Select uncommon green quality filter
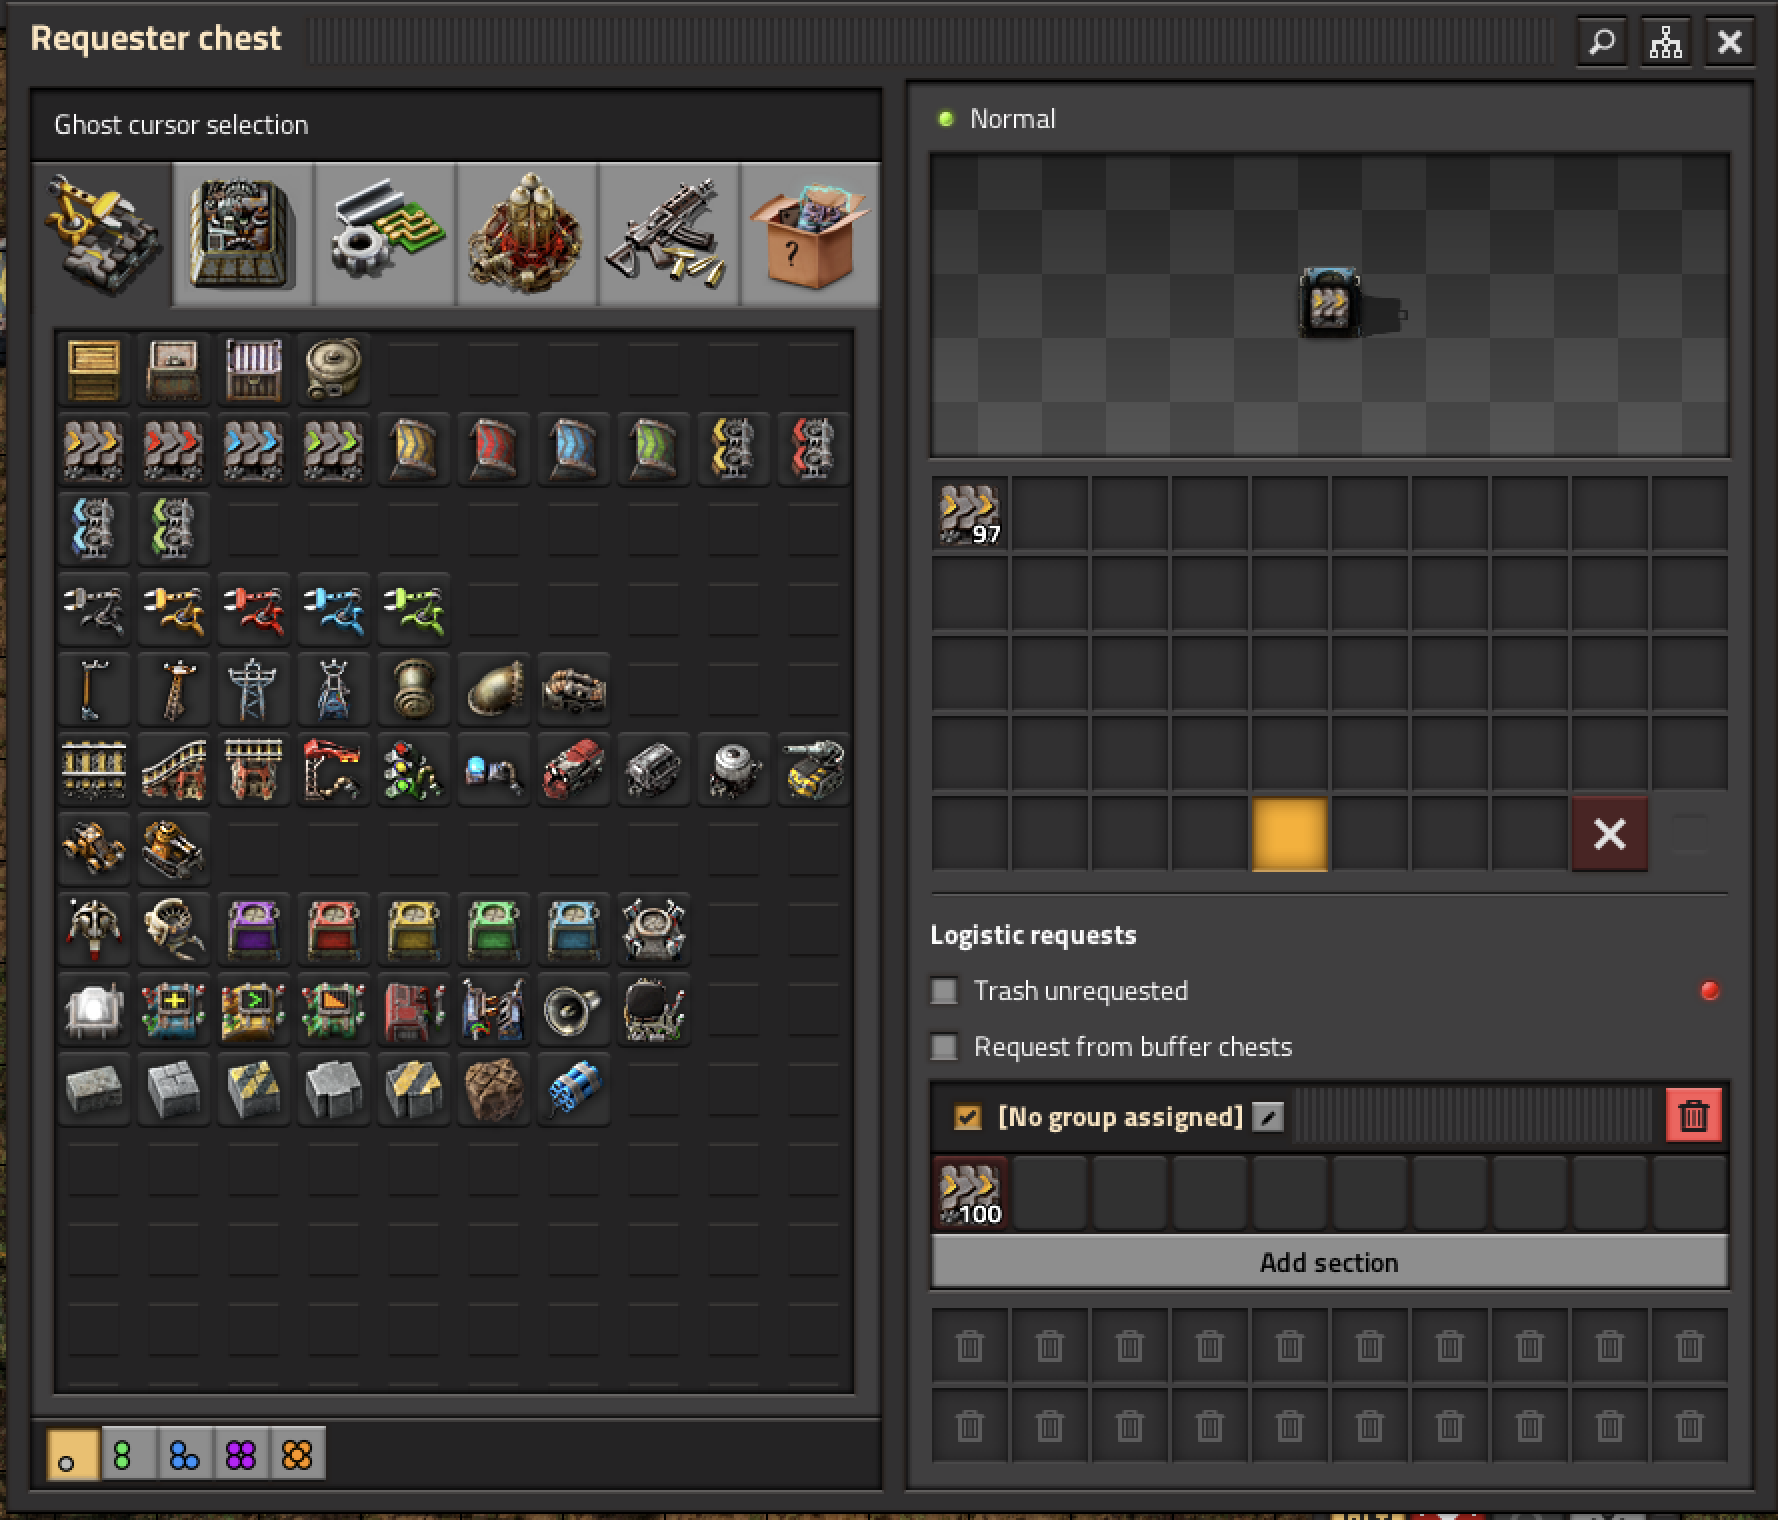Viewport: 1778px width, 1520px height. click(128, 1453)
